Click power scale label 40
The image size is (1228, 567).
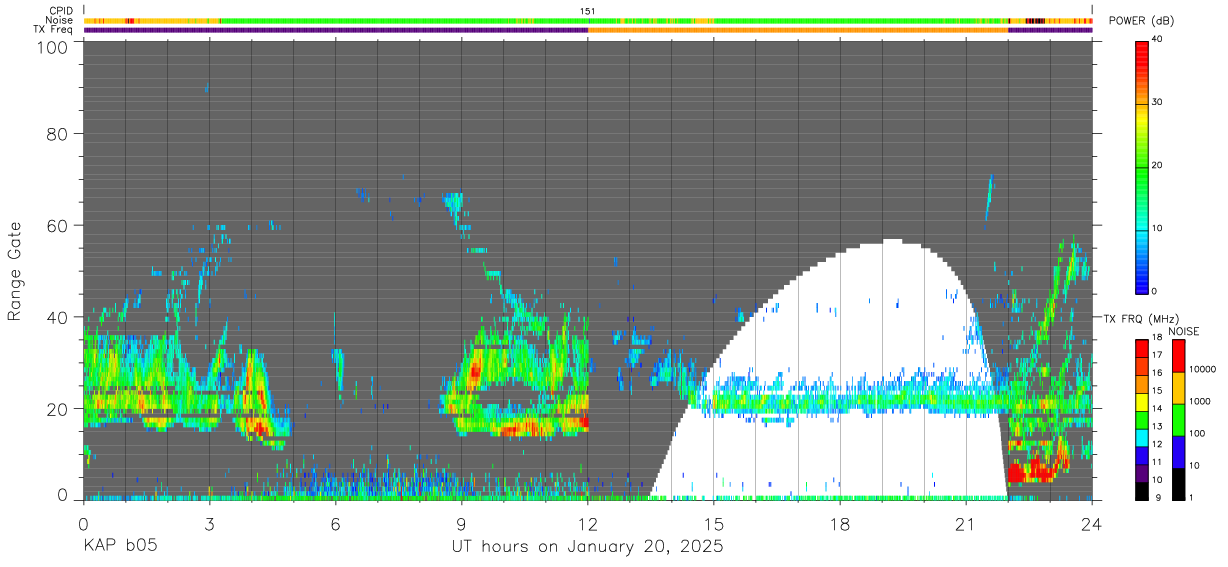point(1159,40)
